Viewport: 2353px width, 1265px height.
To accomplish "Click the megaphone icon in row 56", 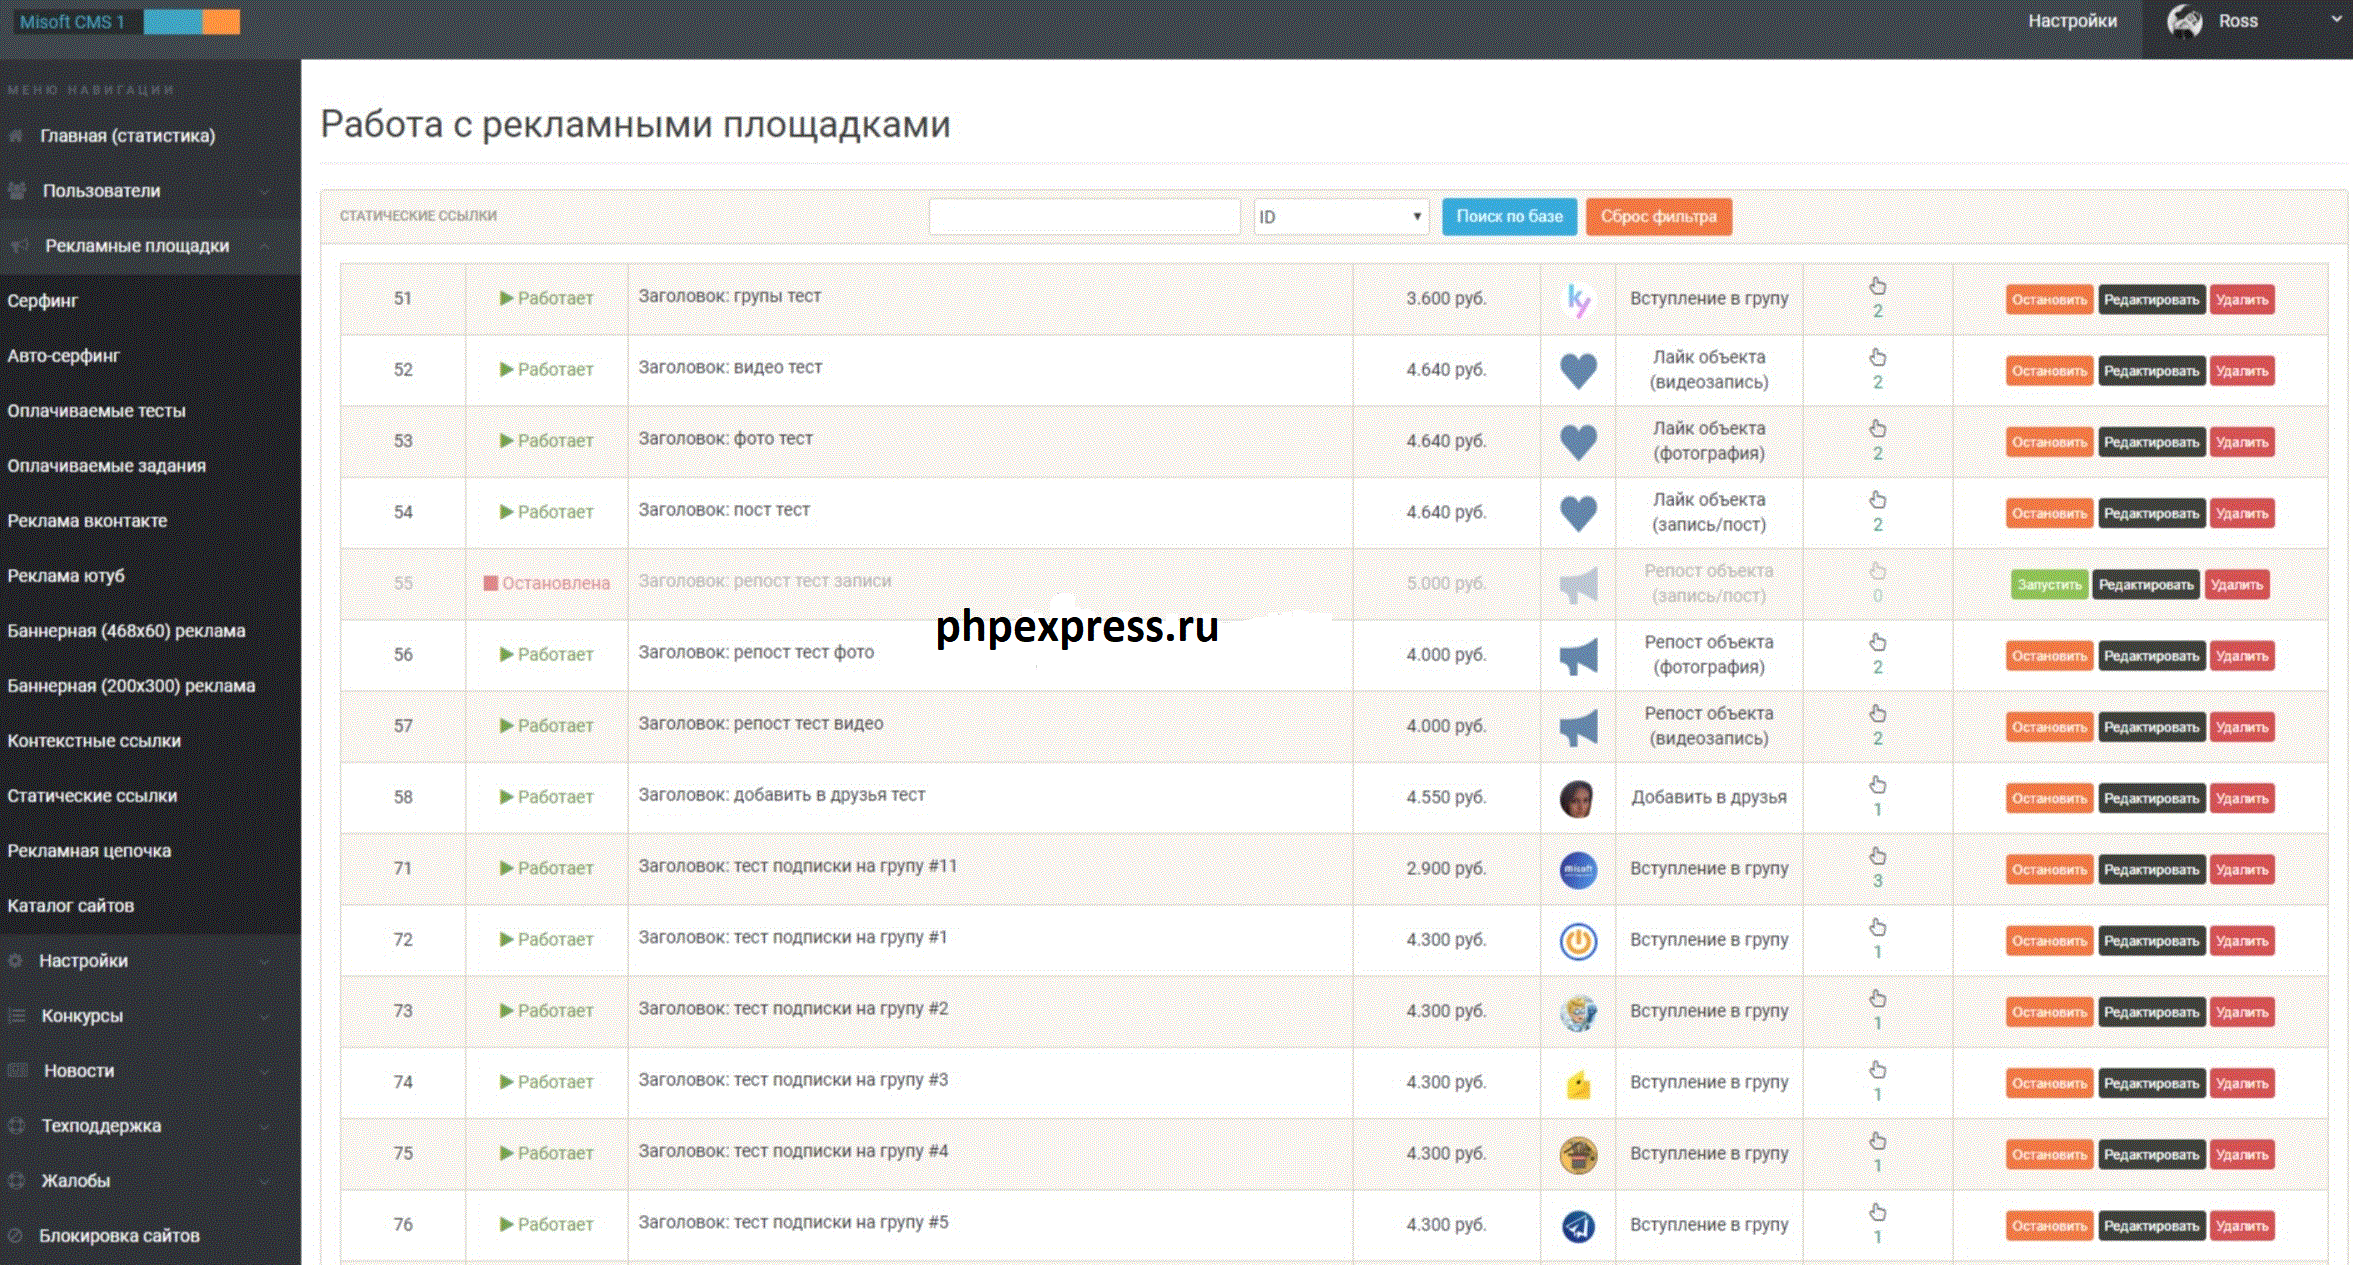I will click(x=1579, y=656).
